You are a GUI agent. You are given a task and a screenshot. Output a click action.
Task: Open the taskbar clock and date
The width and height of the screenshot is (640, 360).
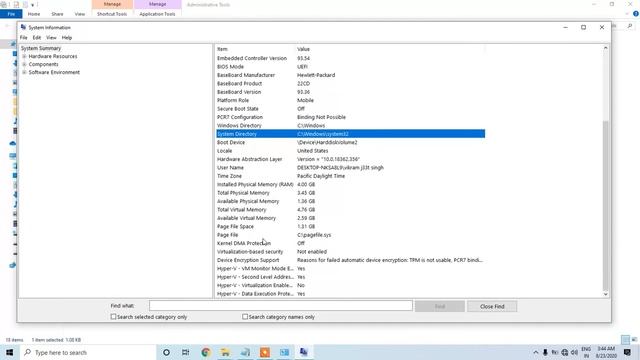point(606,352)
